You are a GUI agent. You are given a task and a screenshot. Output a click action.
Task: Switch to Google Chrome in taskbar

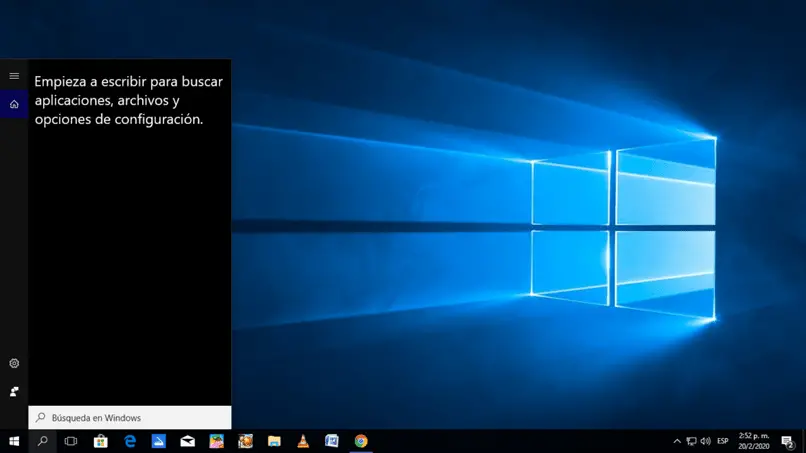361,441
